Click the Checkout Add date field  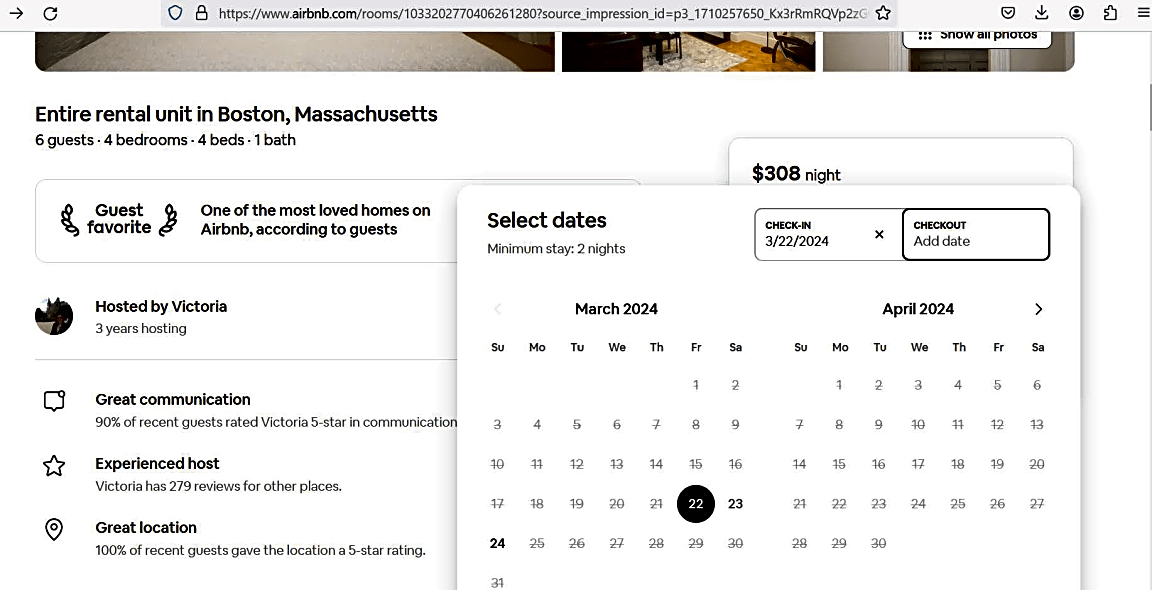click(976, 234)
